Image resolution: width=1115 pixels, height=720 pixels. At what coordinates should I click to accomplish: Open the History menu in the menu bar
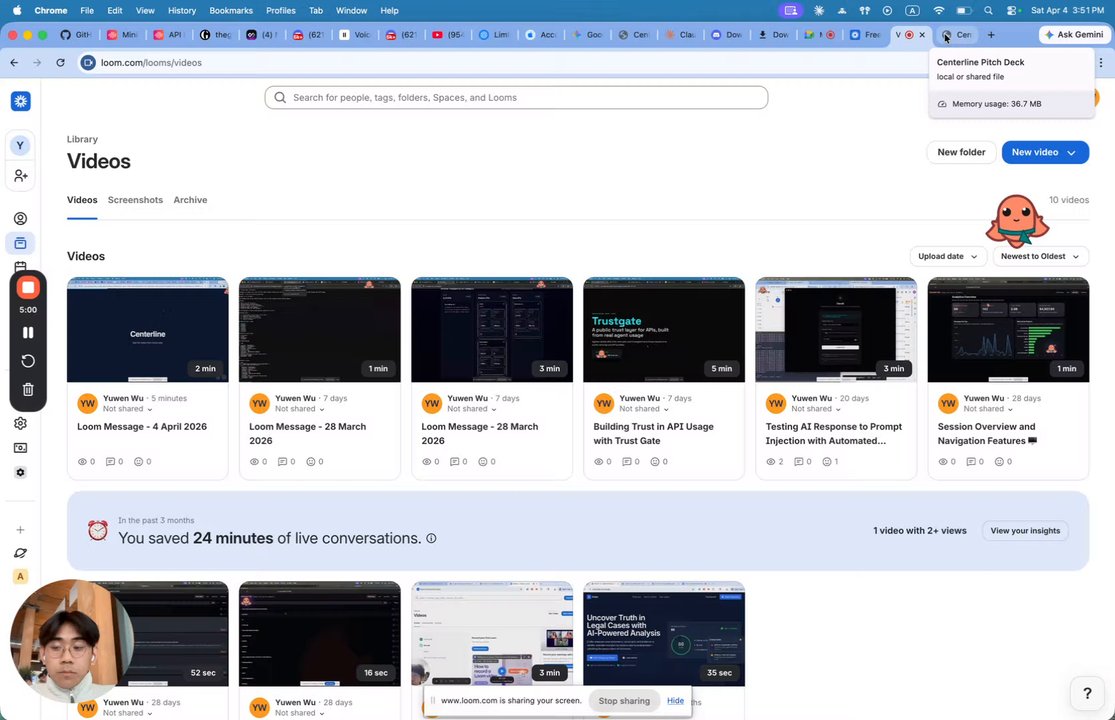(181, 11)
